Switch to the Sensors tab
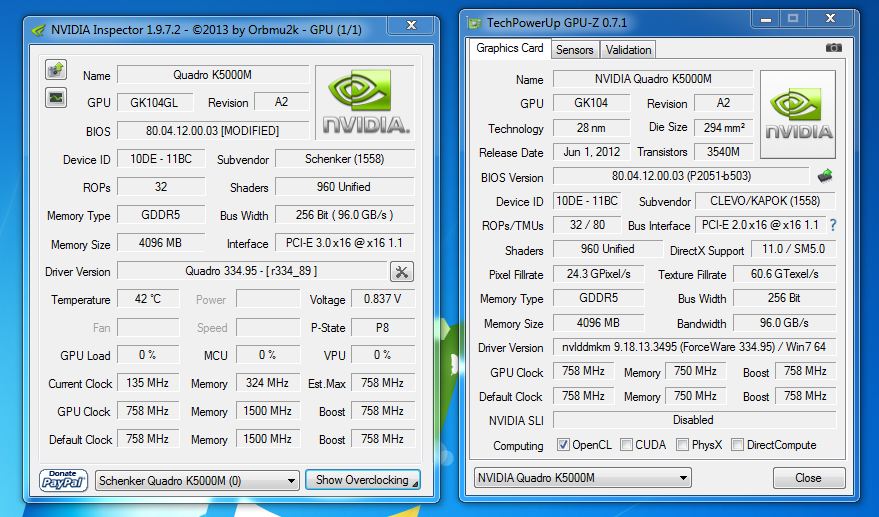This screenshot has height=517, width=879. (x=575, y=50)
